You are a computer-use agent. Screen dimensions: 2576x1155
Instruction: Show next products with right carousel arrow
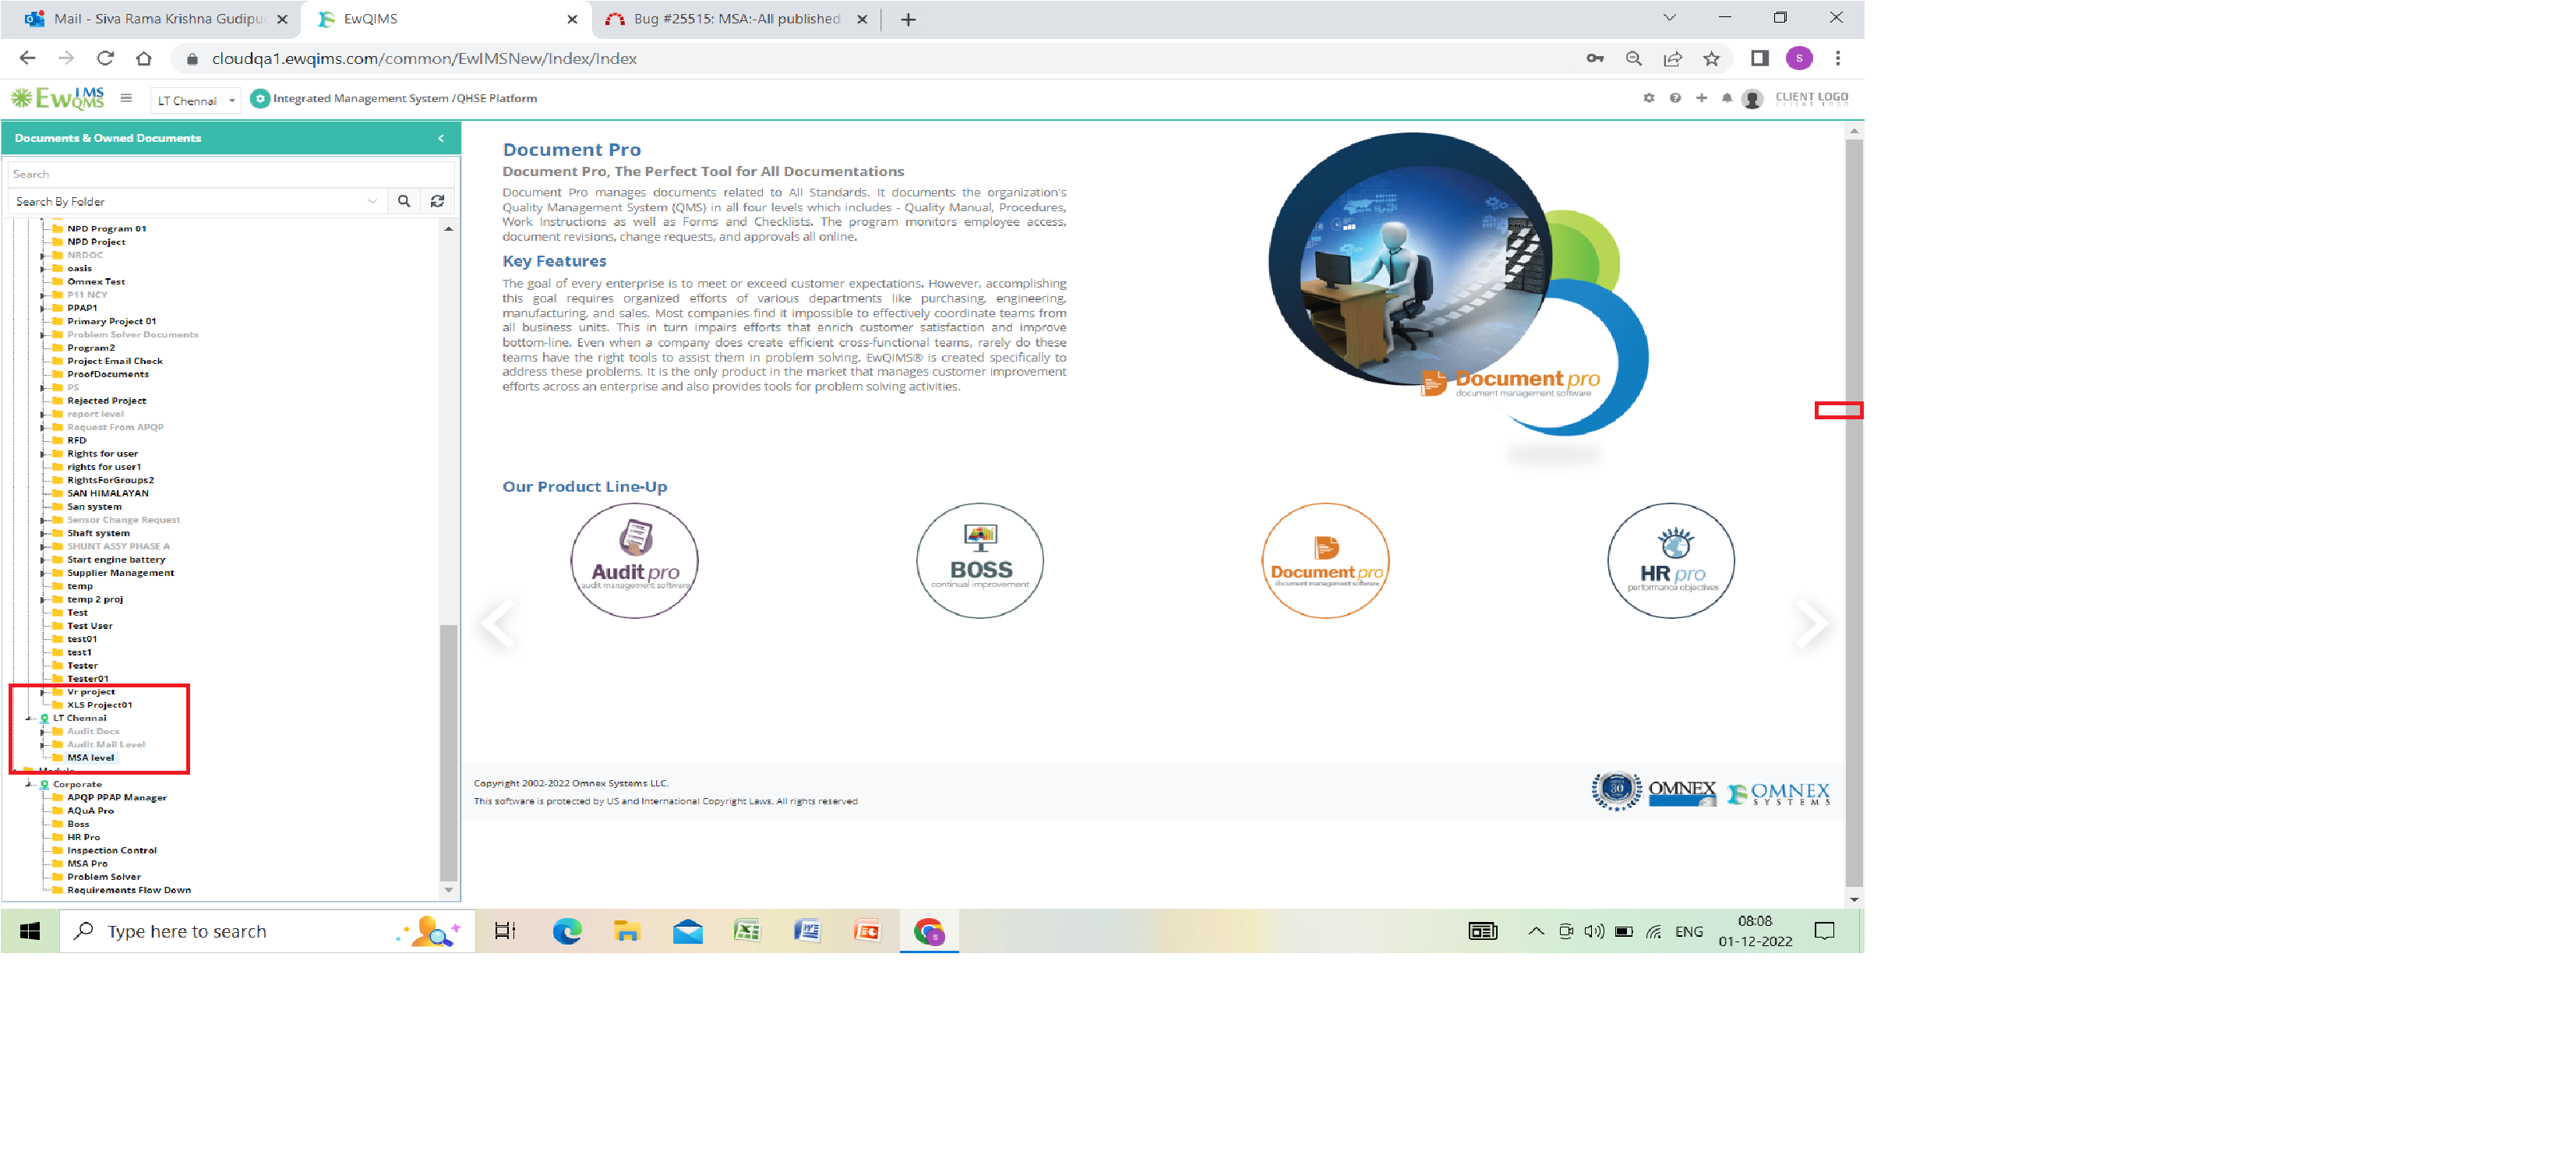[x=1811, y=623]
